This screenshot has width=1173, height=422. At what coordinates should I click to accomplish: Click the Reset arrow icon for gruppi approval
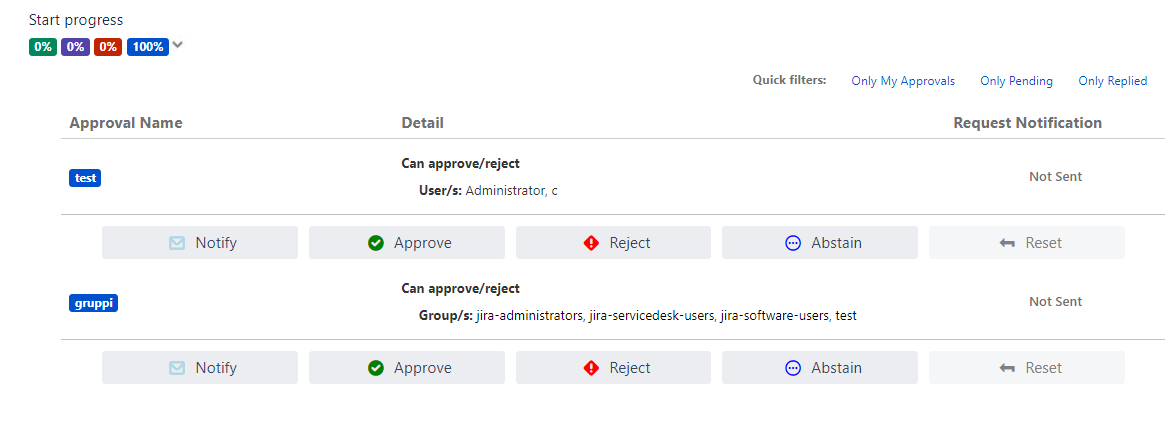pos(1007,368)
